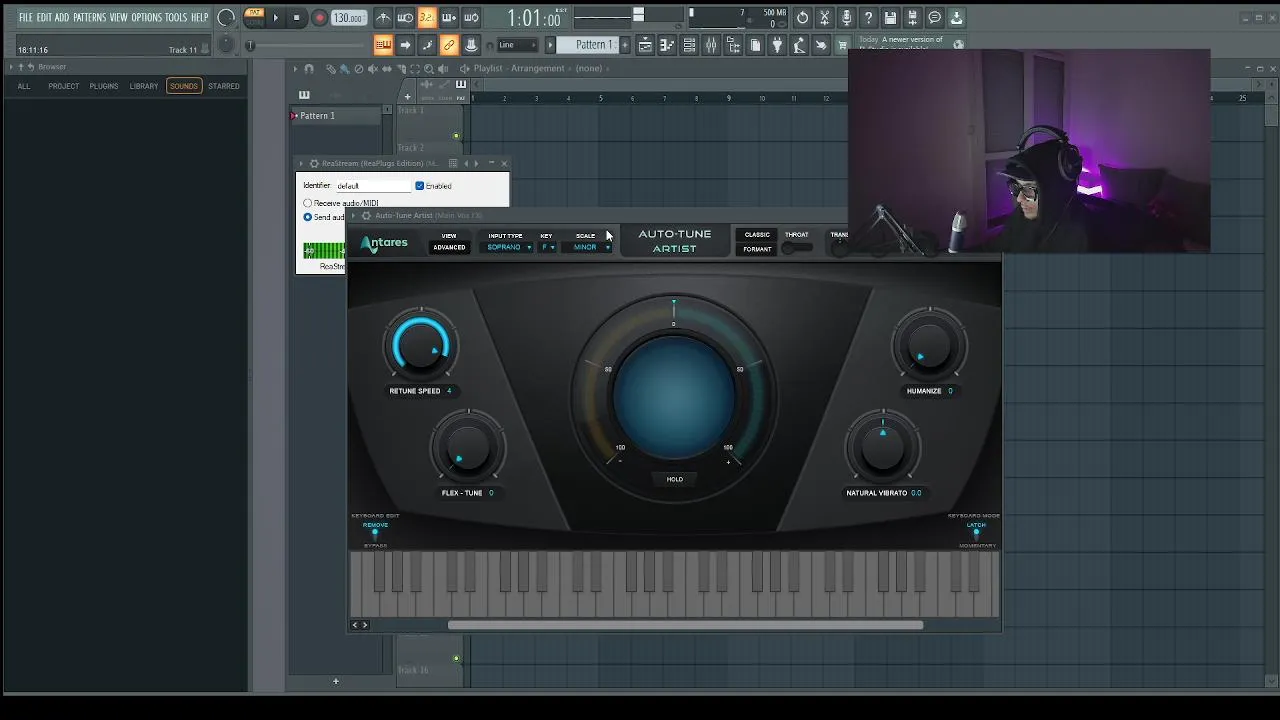The width and height of the screenshot is (1280, 720).
Task: Click the audio editor scissors icon
Action: pos(824,18)
